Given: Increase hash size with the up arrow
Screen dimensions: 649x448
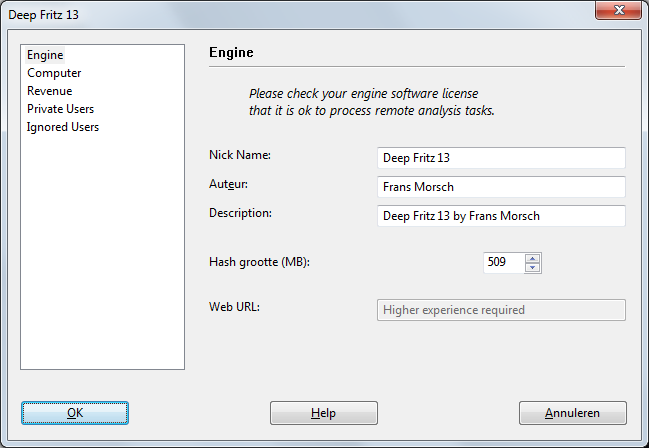Looking at the screenshot, I should (533, 258).
